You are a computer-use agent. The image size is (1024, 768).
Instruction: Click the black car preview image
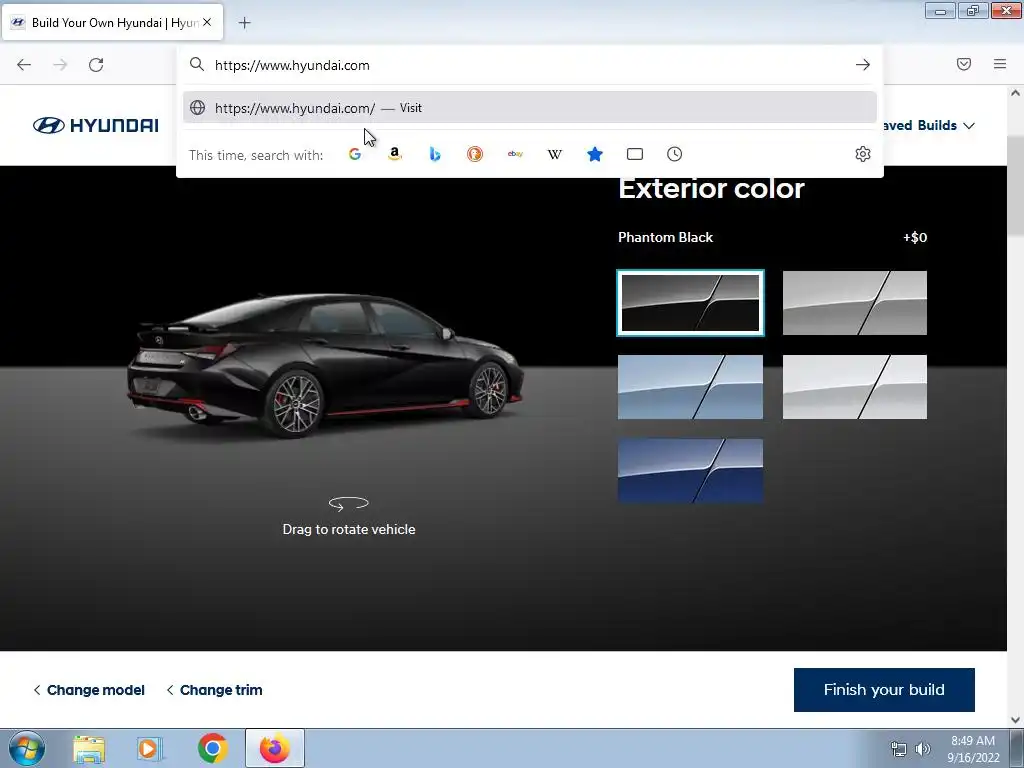pyautogui.click(x=325, y=366)
